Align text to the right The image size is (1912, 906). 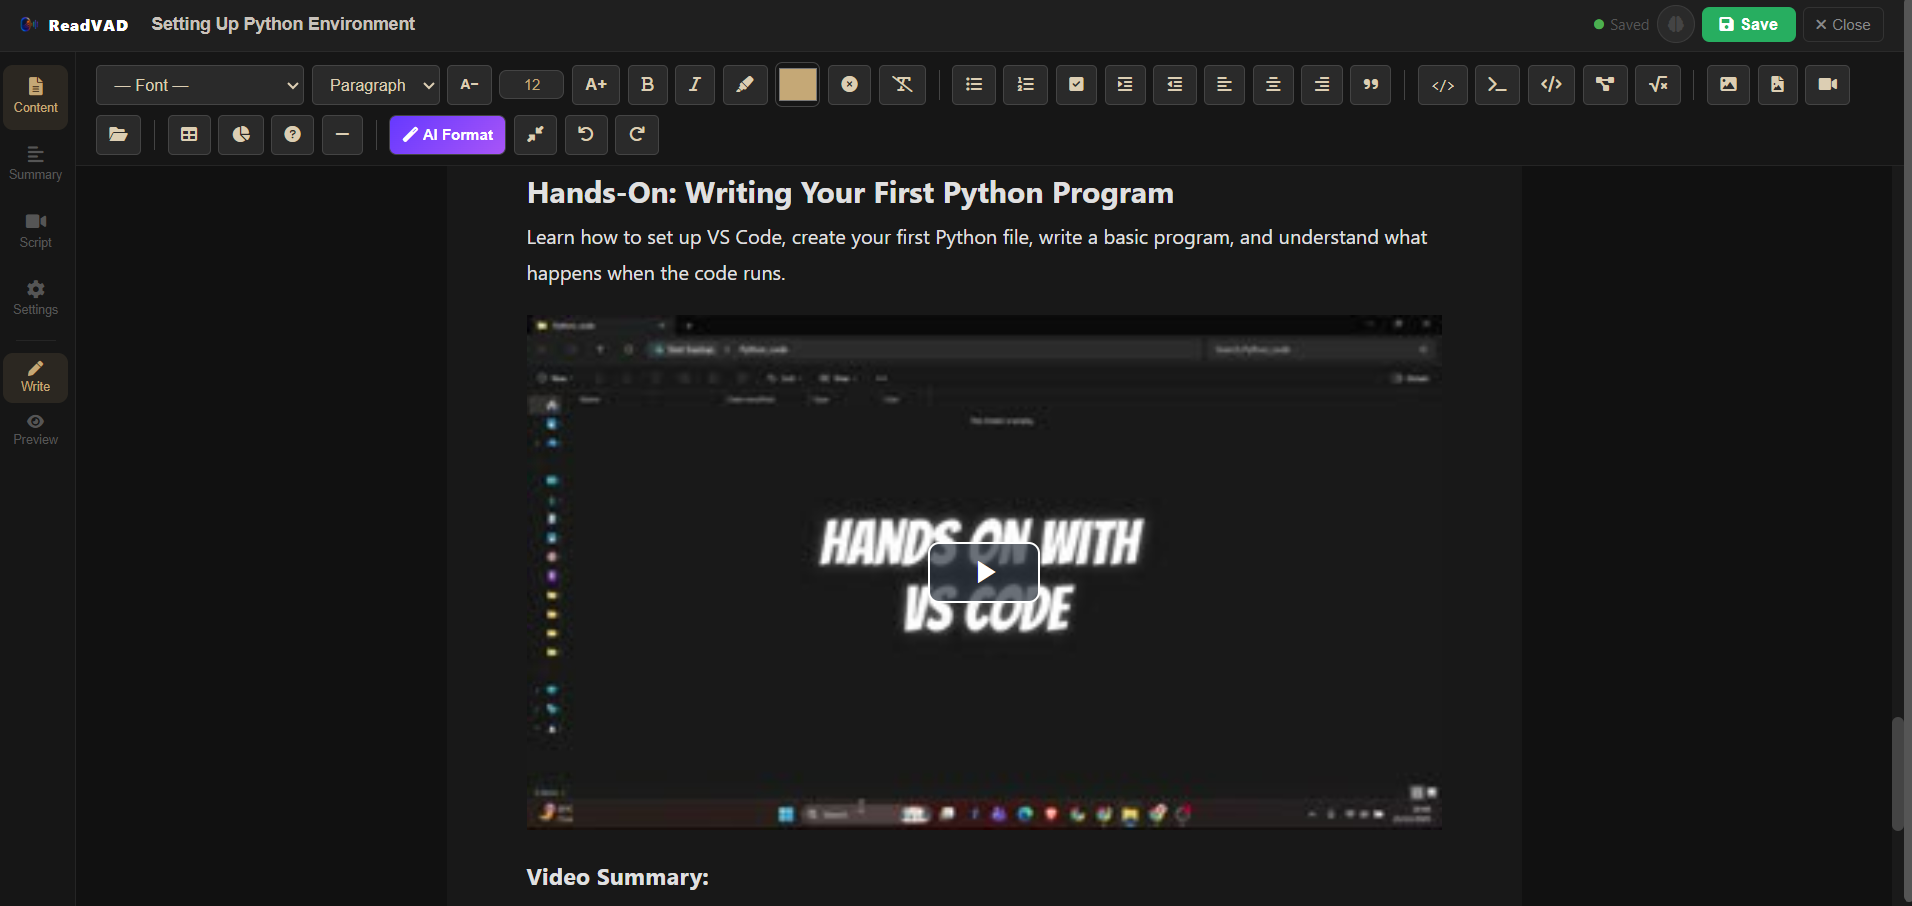[x=1322, y=85]
